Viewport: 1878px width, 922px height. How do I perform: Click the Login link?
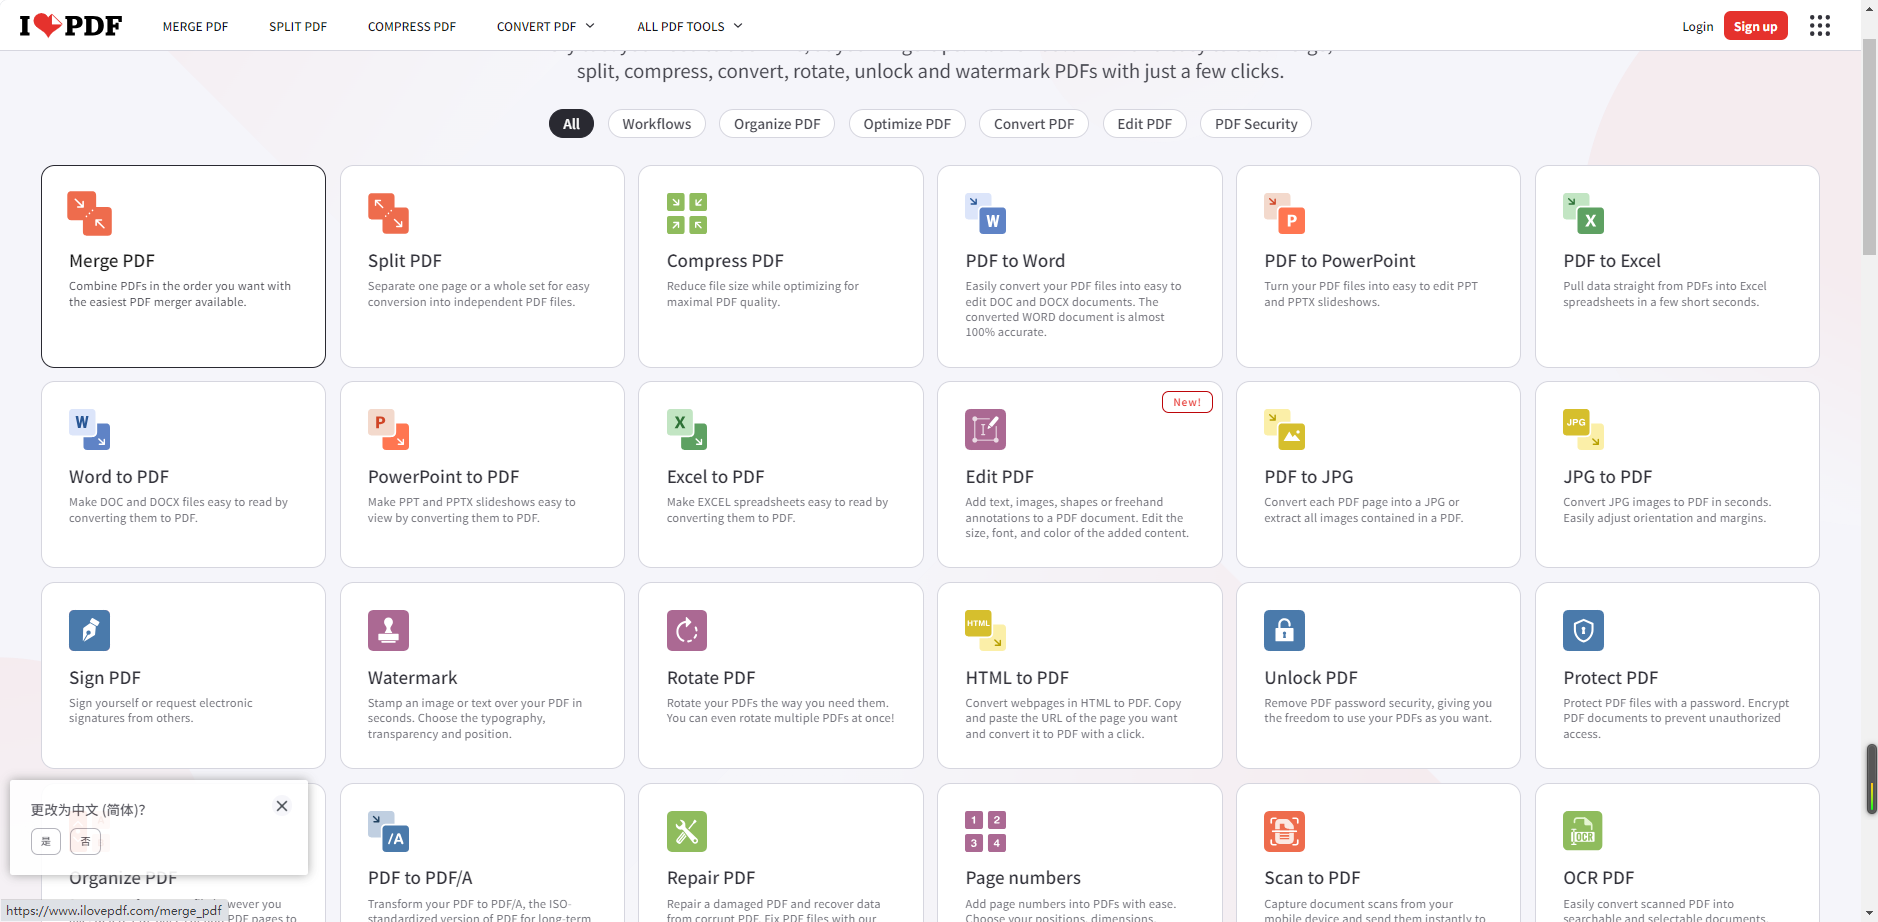coord(1697,26)
